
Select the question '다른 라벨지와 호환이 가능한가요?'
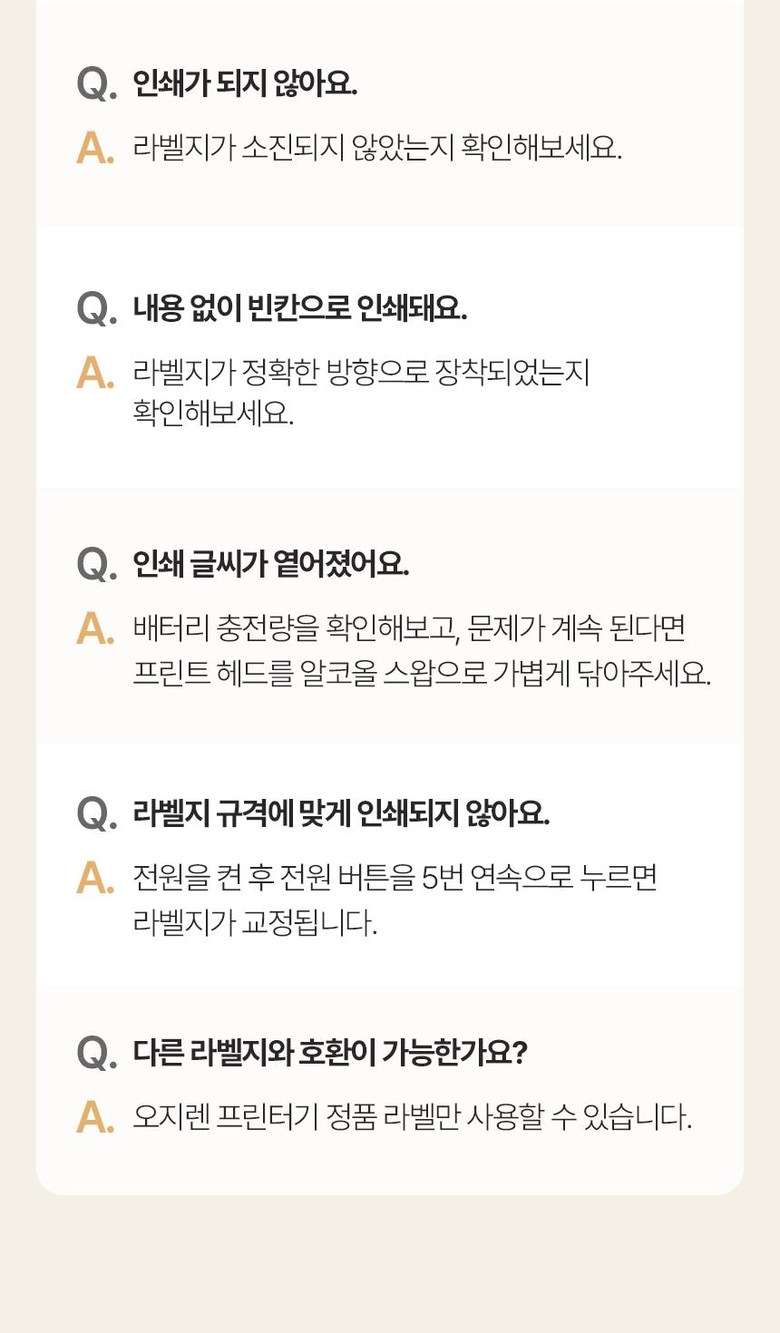(x=330, y=1053)
